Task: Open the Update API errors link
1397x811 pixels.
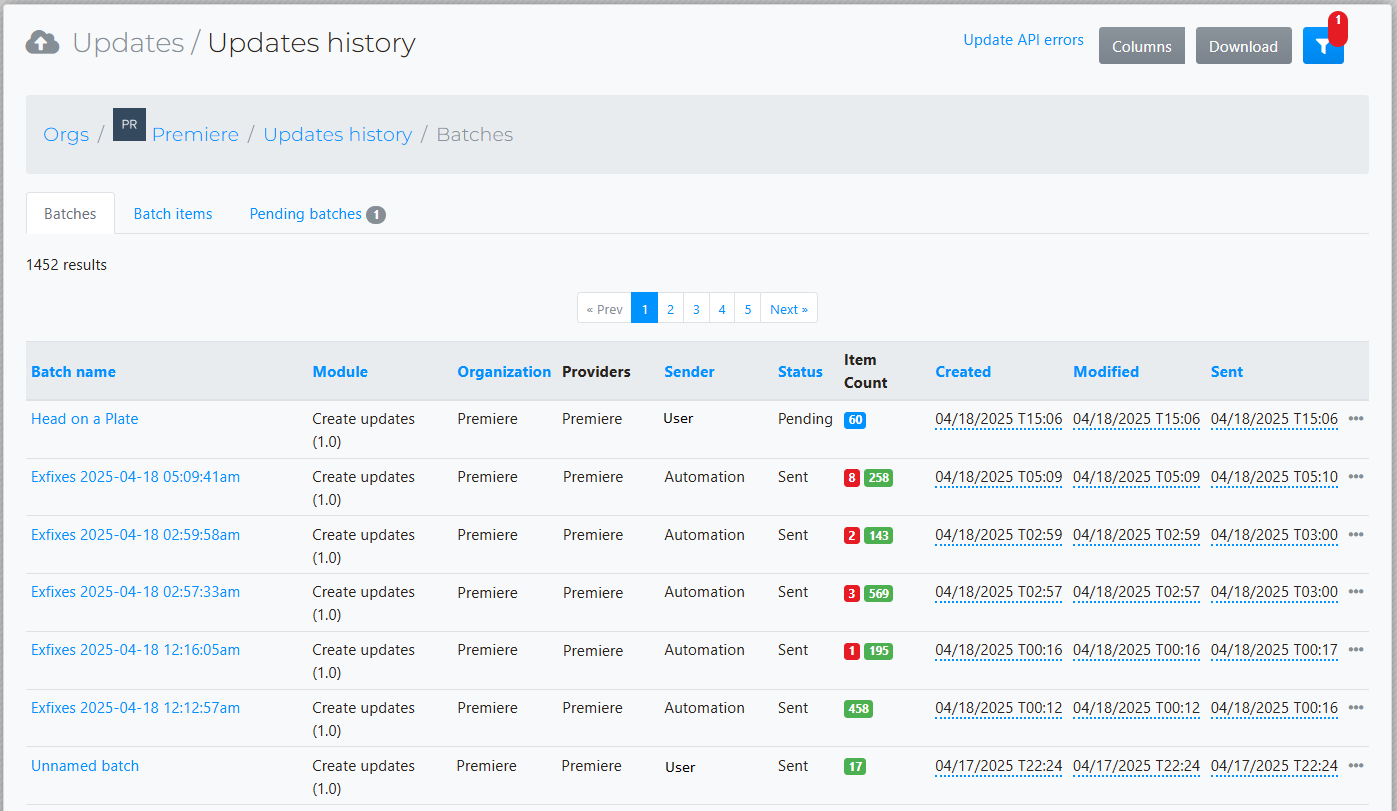Action: coord(1023,40)
